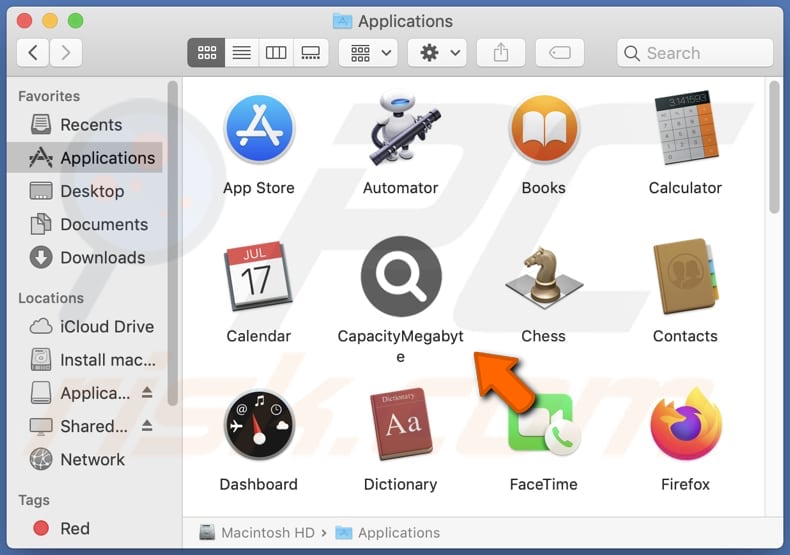Screen dimensions: 790x555
Task: Switch to list view
Action: (x=242, y=52)
